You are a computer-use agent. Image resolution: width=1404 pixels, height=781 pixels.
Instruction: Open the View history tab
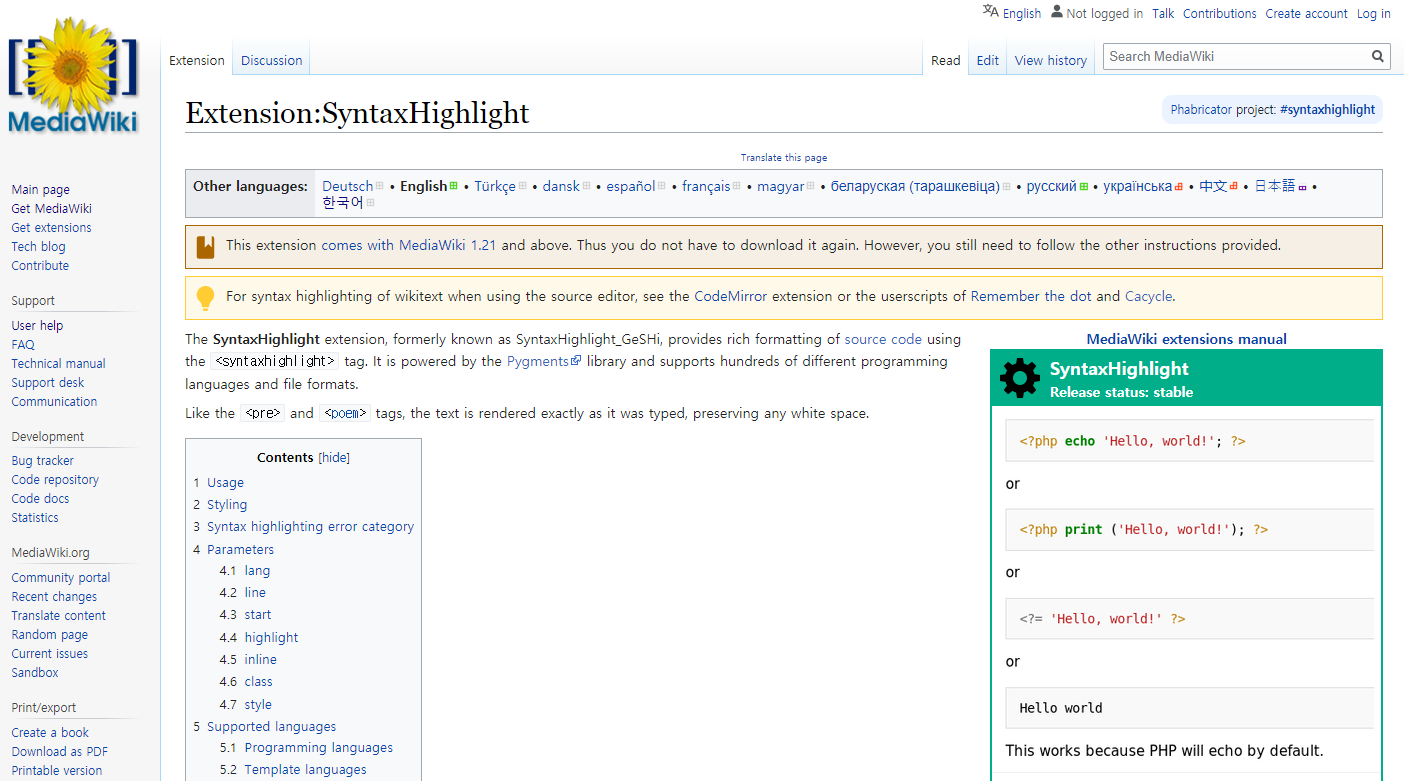click(x=1051, y=60)
